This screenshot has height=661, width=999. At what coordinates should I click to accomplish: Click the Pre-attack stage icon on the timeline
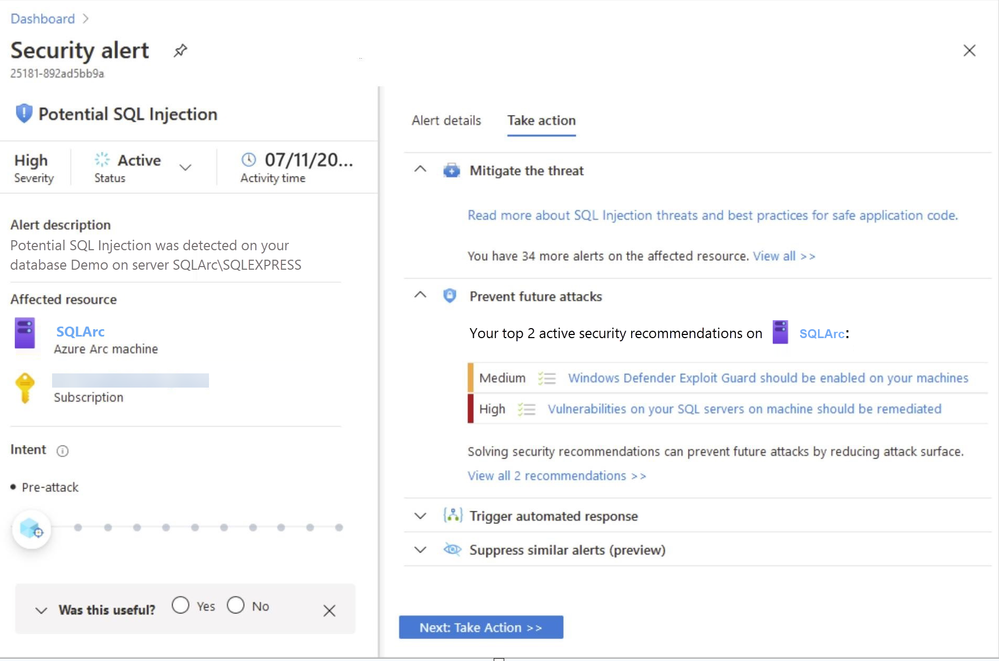point(31,528)
